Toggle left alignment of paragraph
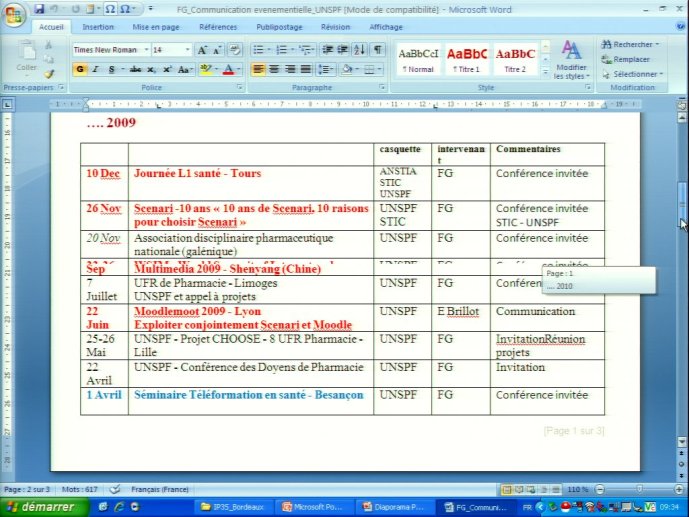 [258, 69]
